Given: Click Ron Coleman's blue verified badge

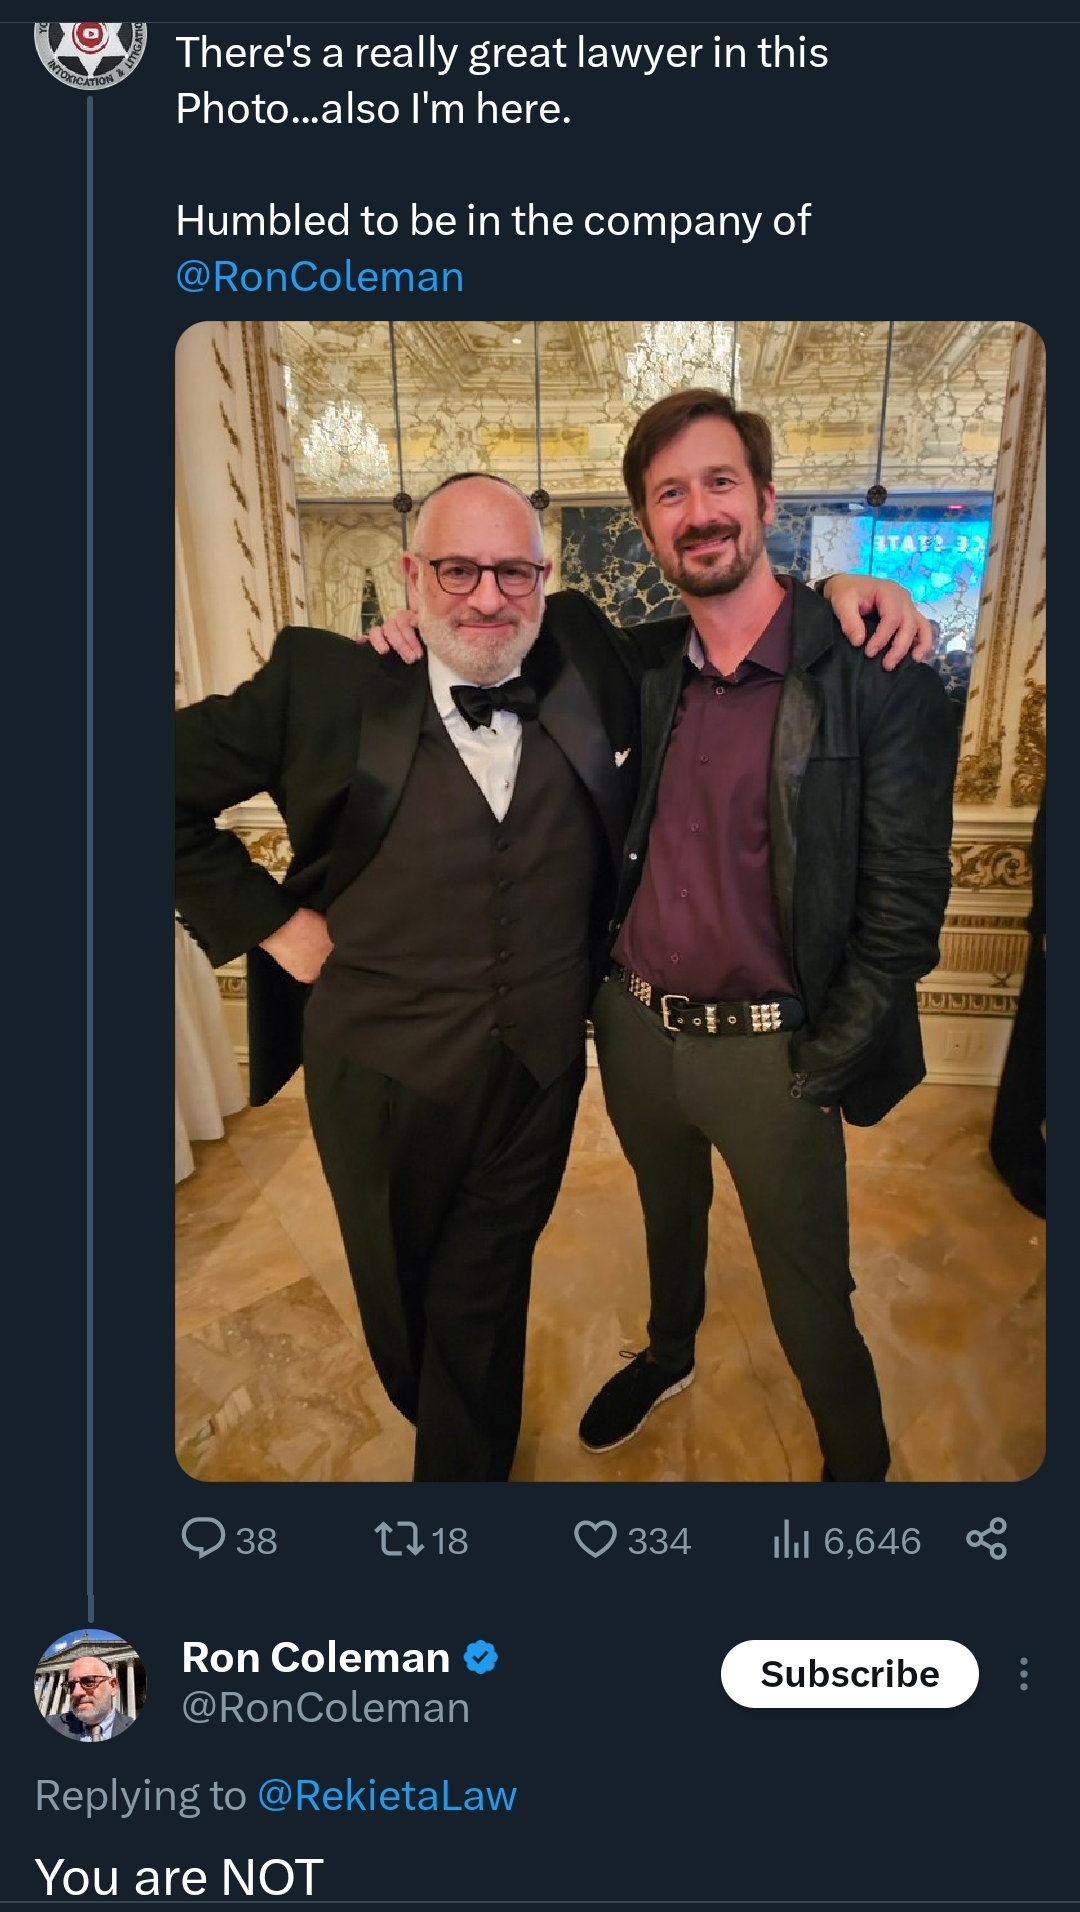Looking at the screenshot, I should pos(481,1658).
